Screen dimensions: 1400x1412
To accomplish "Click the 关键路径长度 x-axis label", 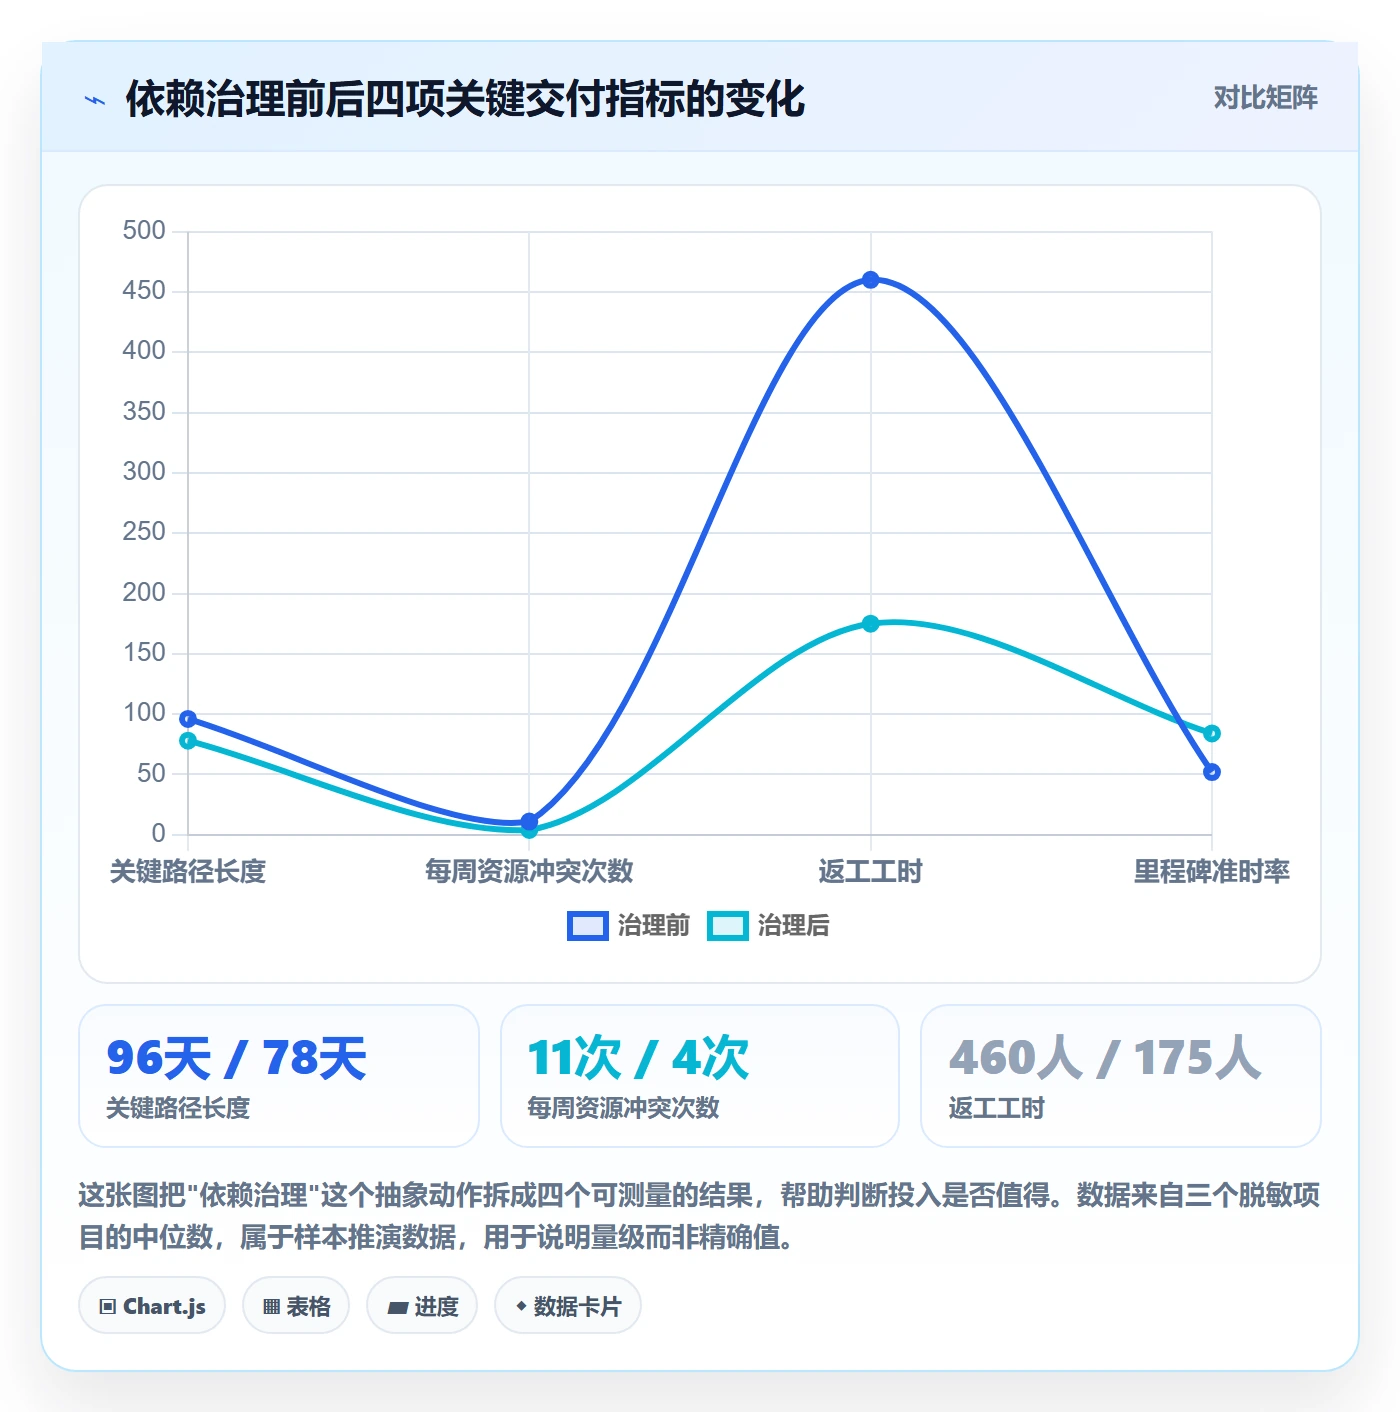I will tap(188, 872).
